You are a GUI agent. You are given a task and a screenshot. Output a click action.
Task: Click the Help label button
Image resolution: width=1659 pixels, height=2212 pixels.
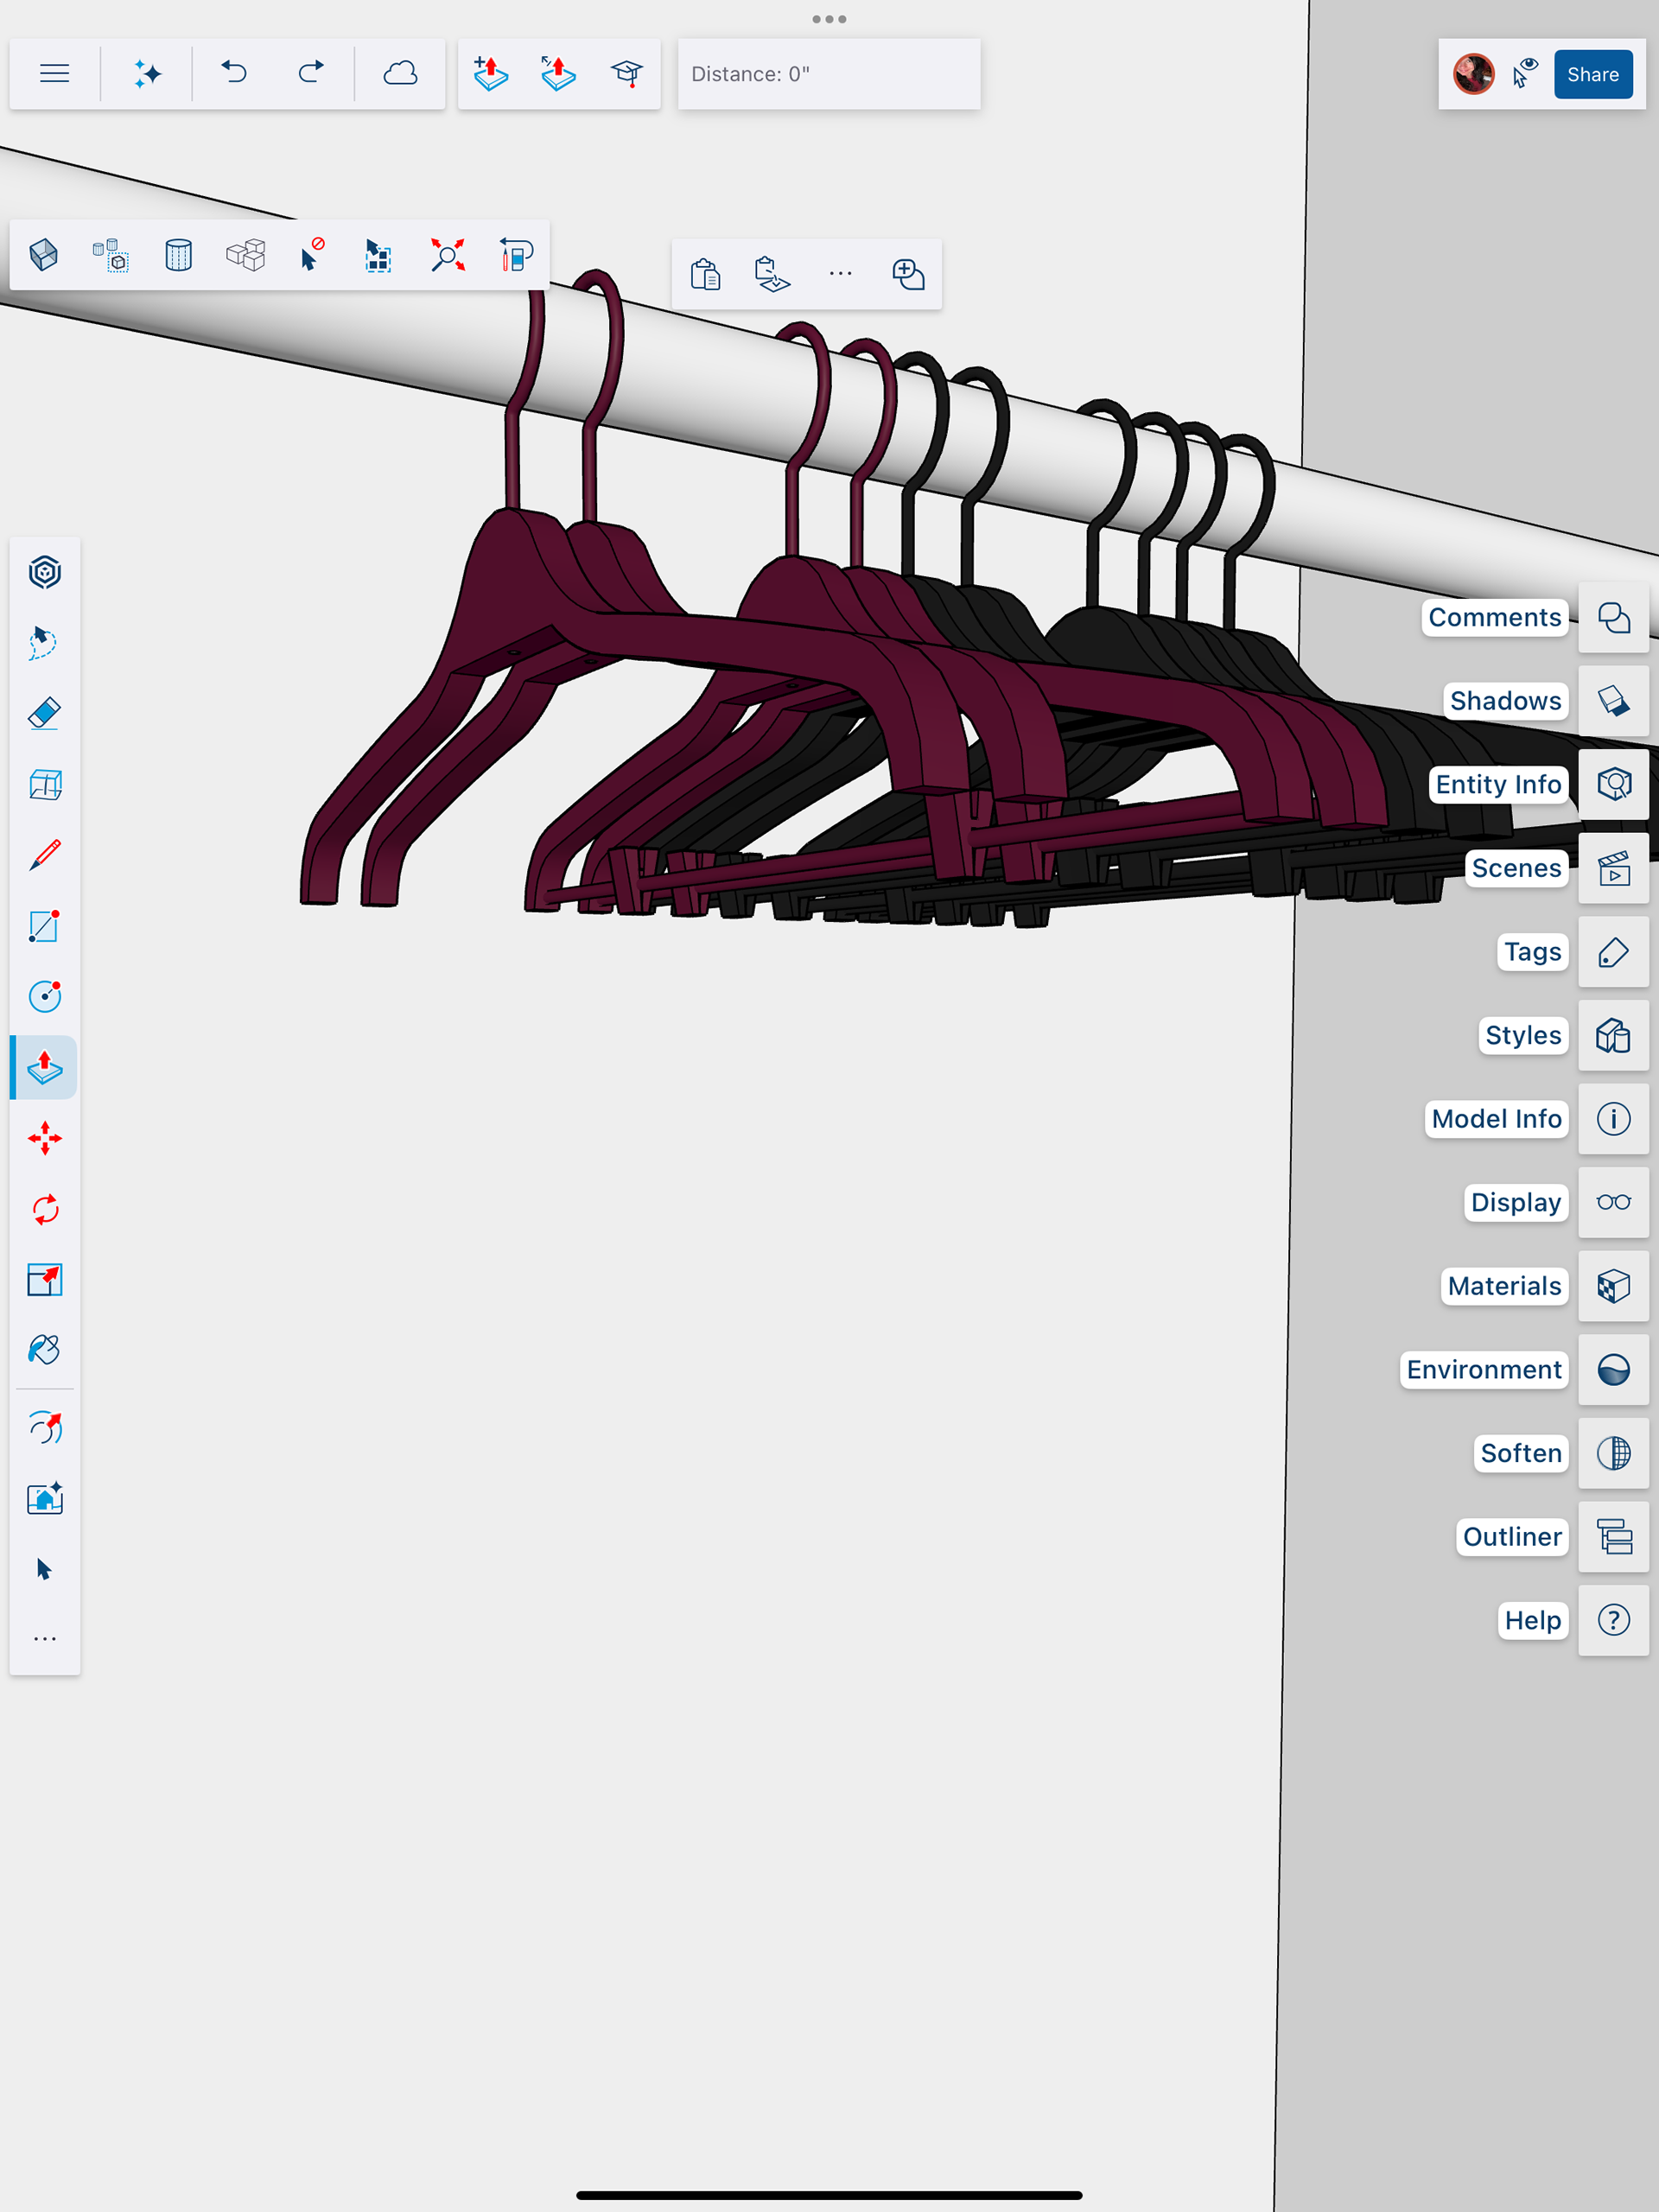[1532, 1620]
